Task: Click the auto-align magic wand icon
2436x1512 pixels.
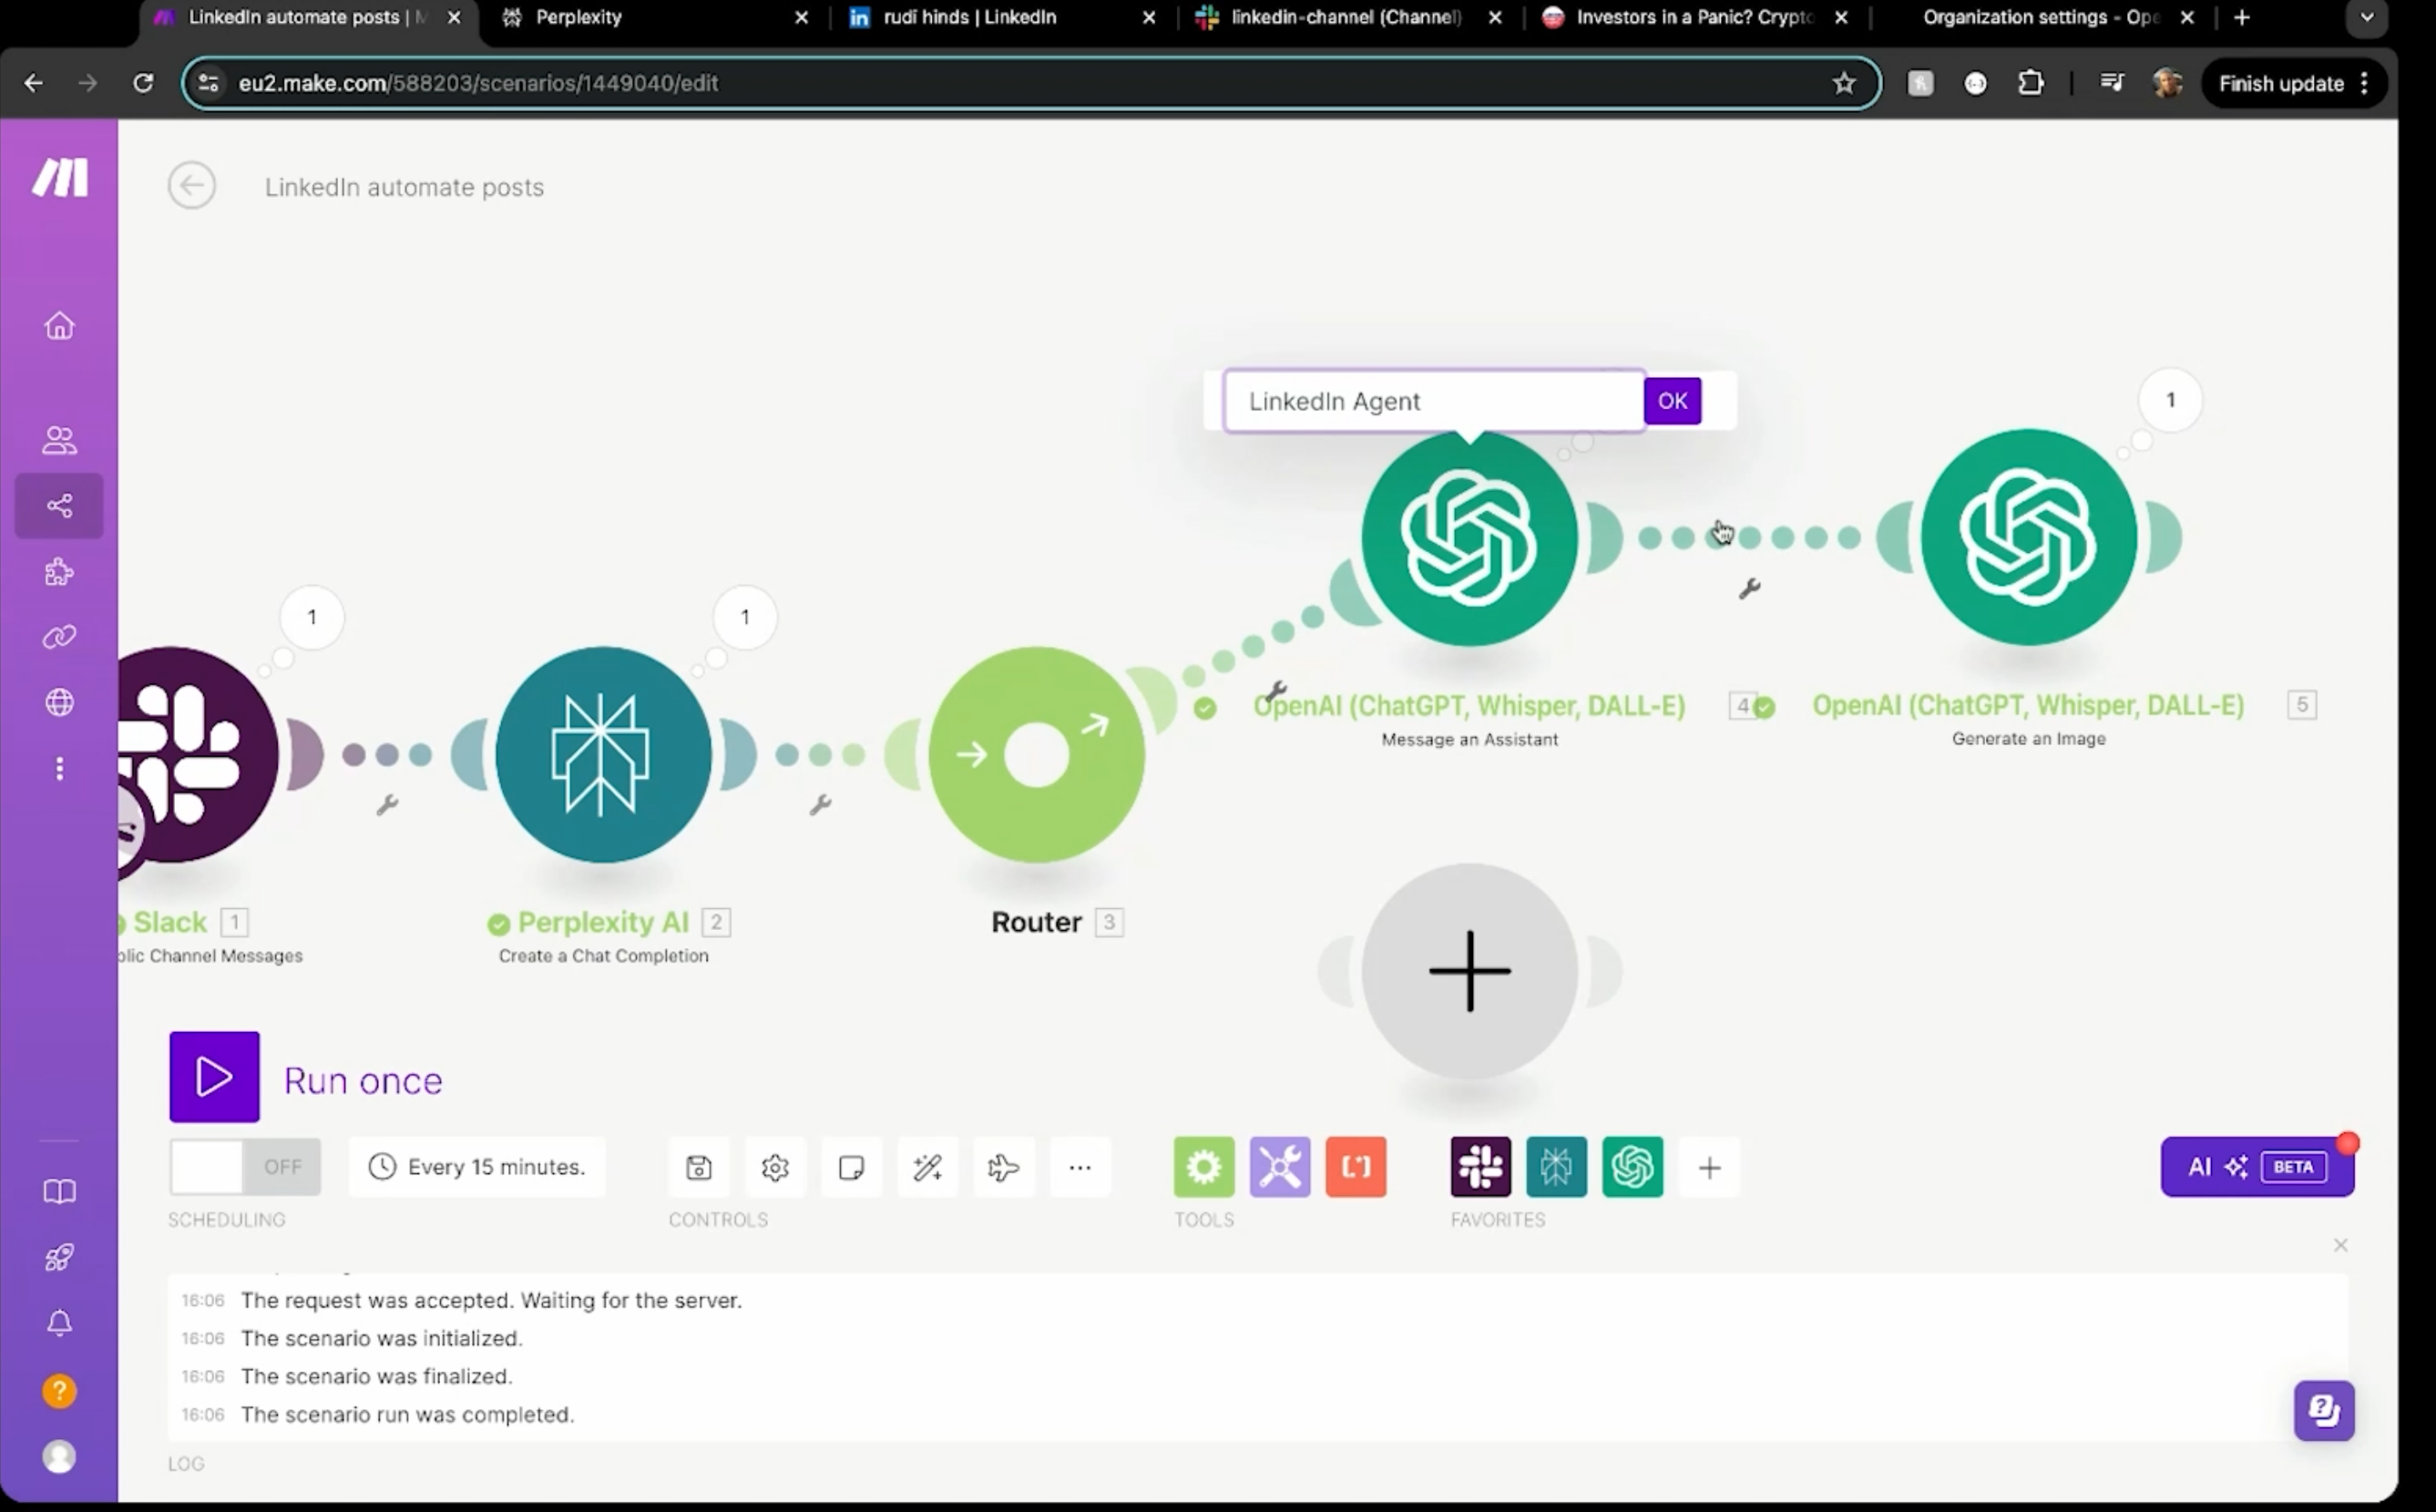Action: (x=927, y=1167)
